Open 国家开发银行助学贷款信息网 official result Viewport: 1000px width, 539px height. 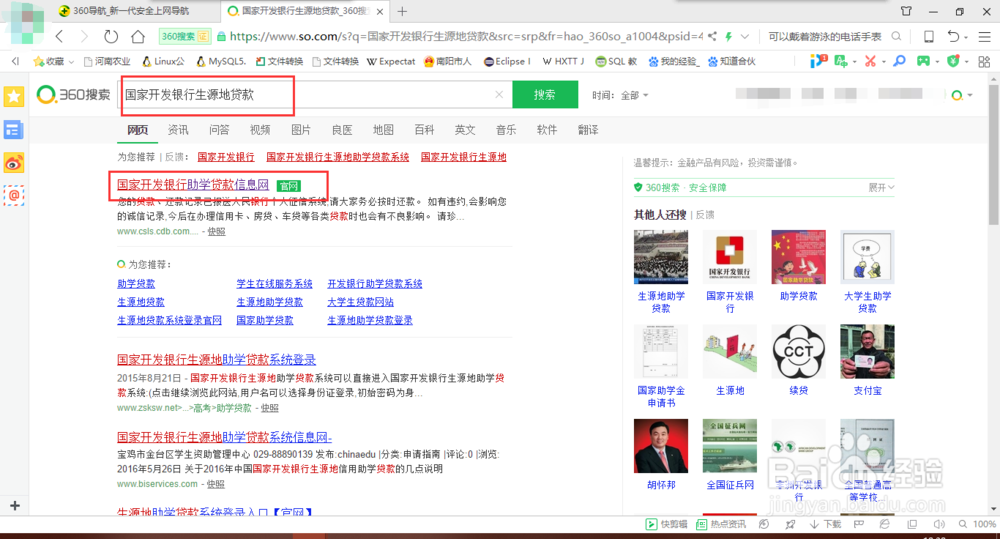point(193,185)
